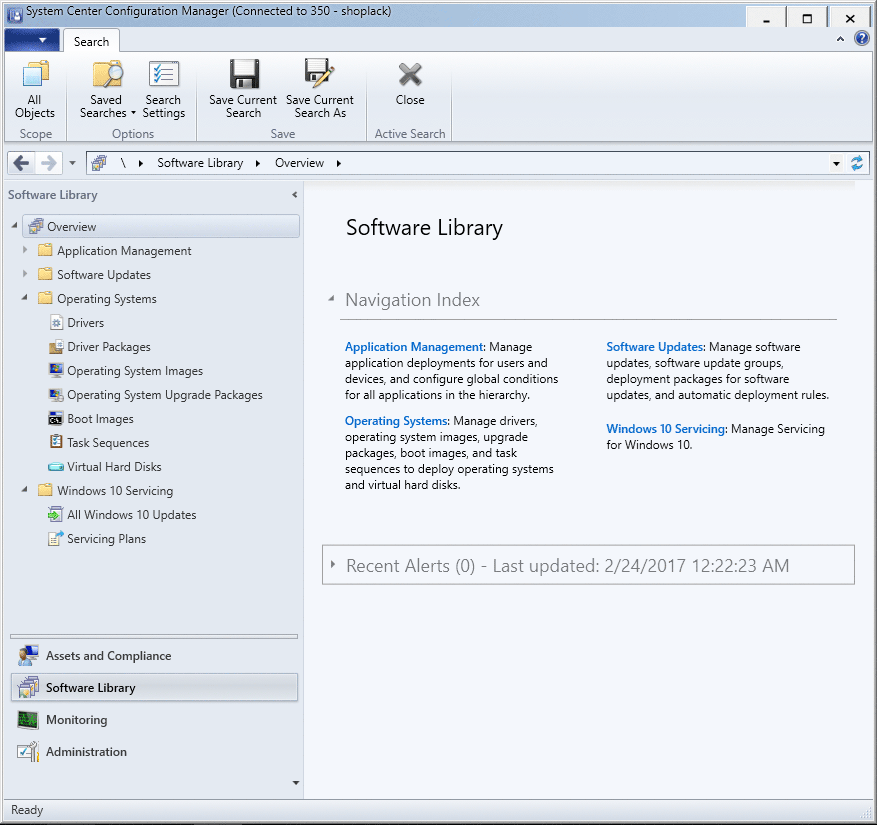Go back with the navigation arrow
The width and height of the screenshot is (877, 825).
[x=21, y=163]
